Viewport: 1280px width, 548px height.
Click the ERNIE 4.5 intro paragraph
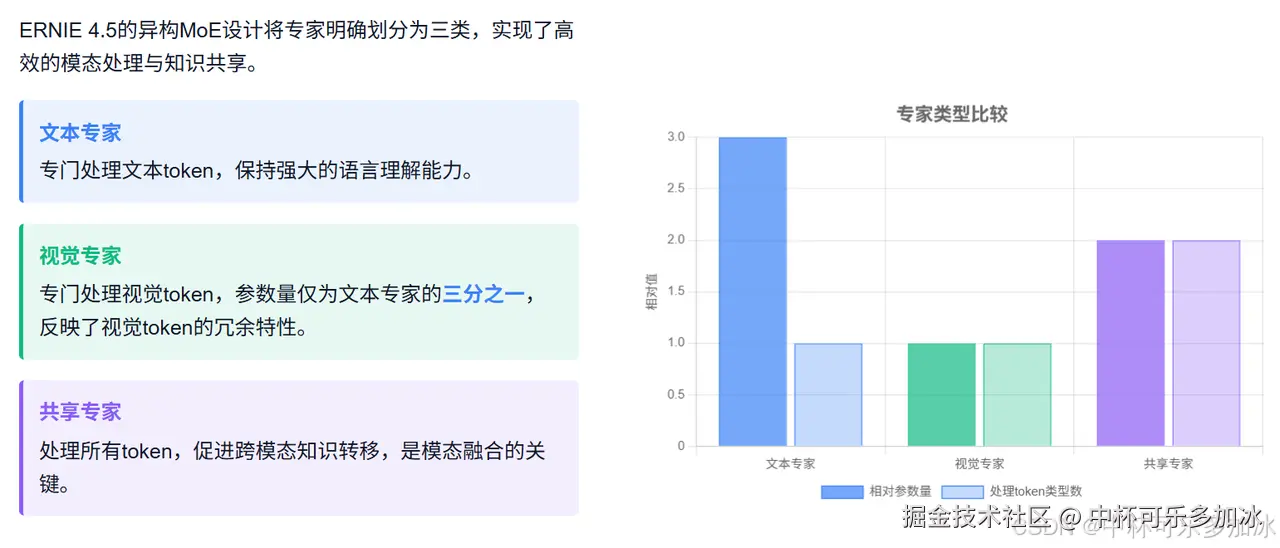pyautogui.click(x=297, y=47)
